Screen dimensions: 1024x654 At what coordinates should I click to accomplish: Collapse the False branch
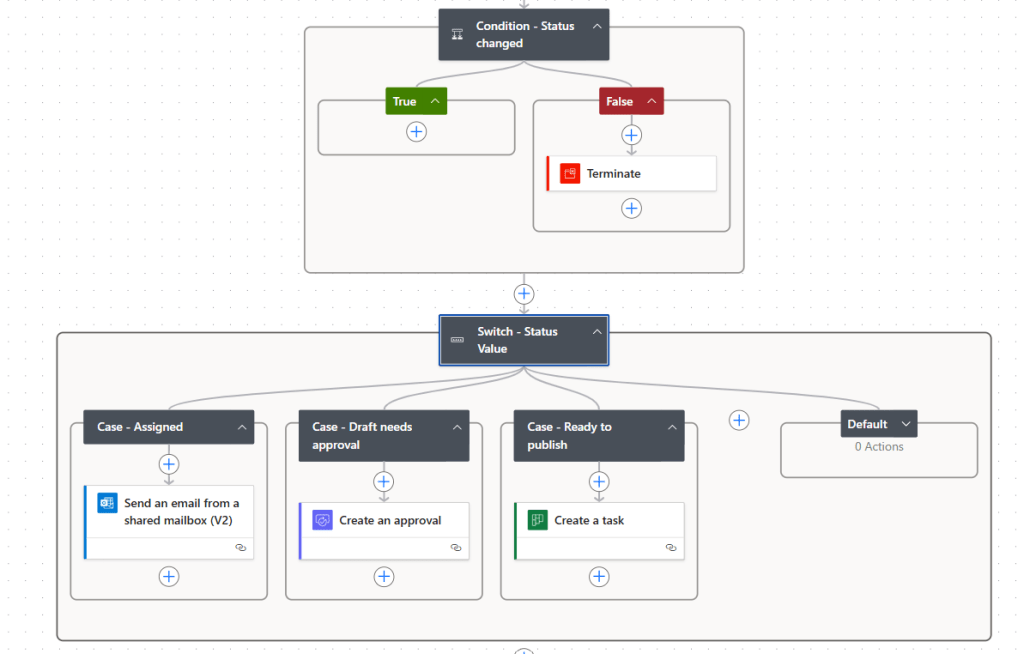tap(651, 101)
